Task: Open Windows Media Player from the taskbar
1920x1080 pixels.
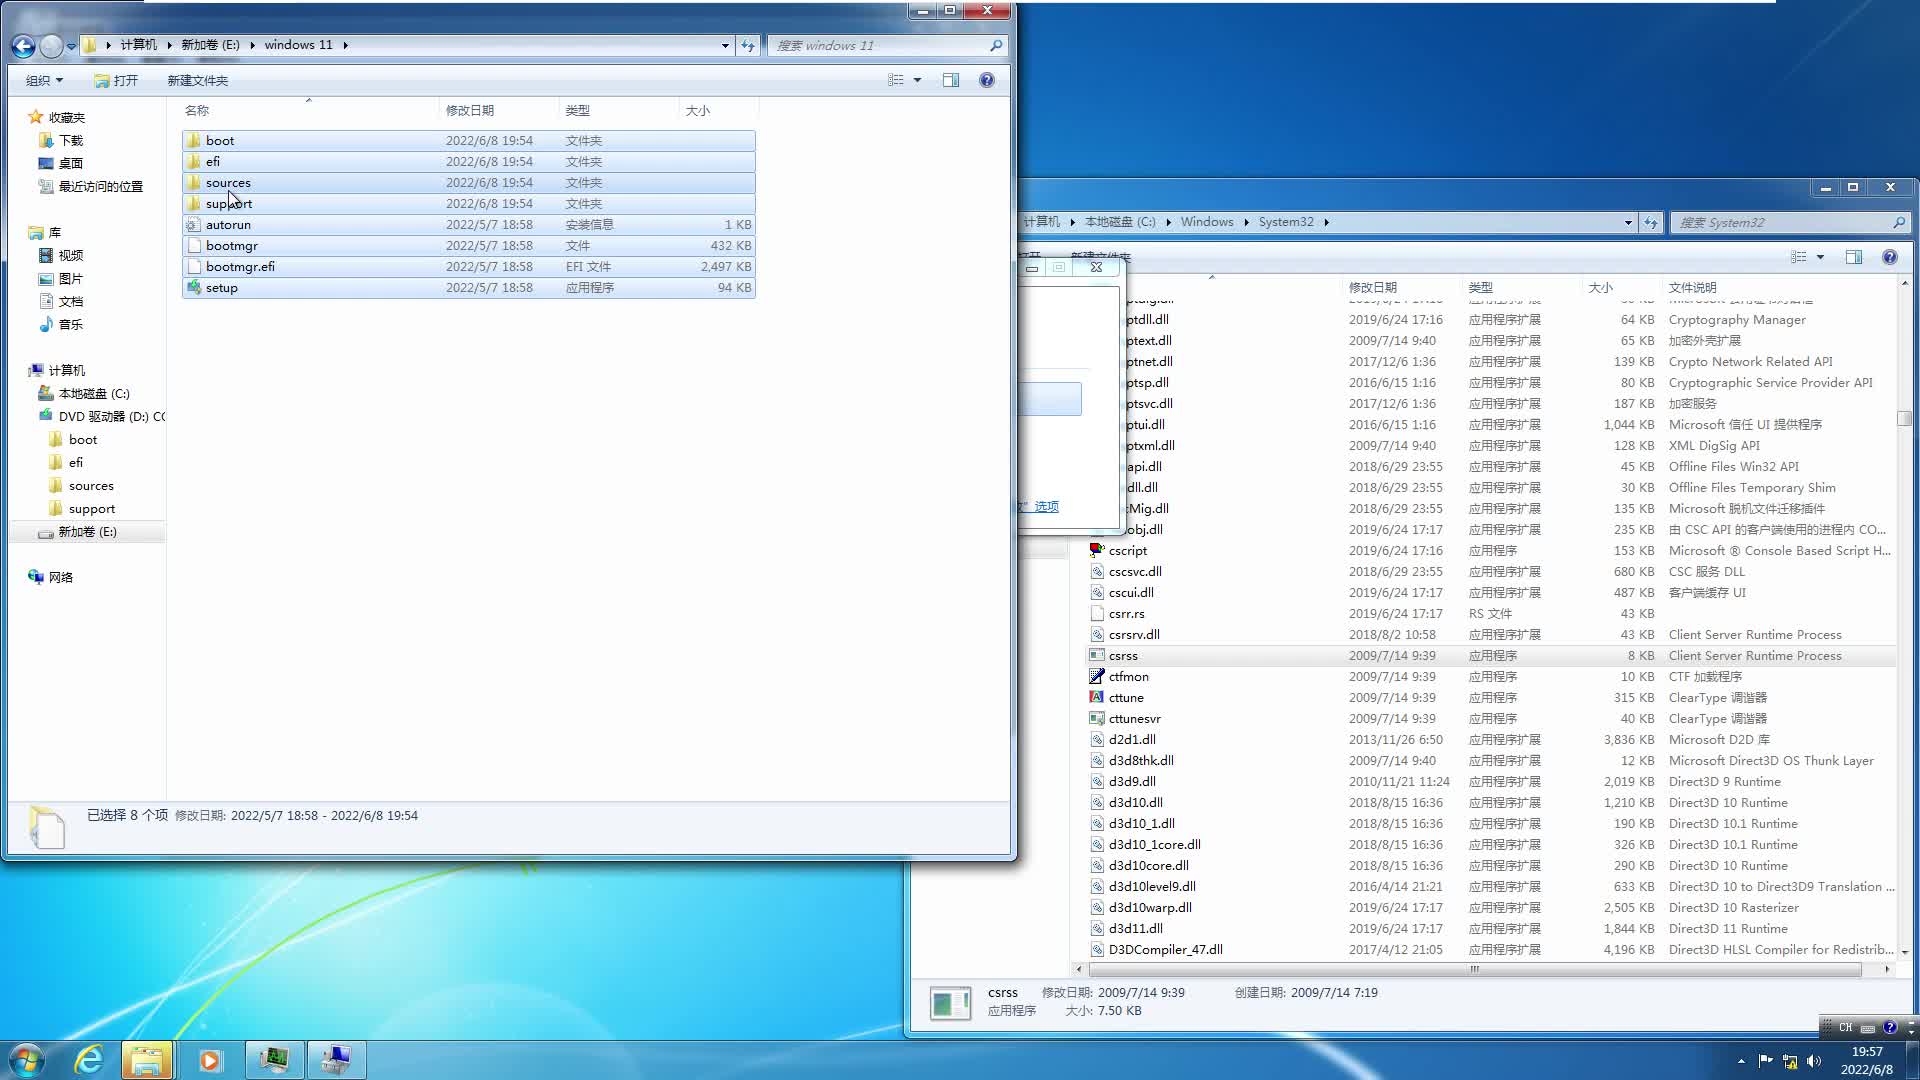Action: coord(210,1059)
